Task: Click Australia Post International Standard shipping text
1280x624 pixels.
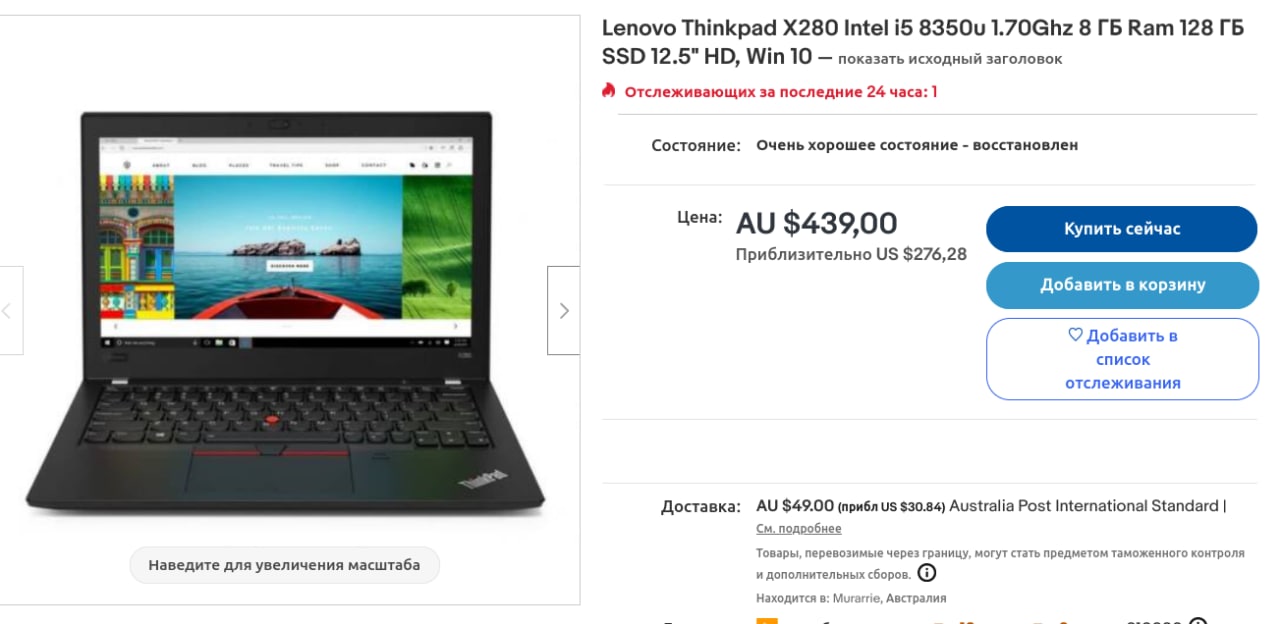Action: (x=1084, y=506)
